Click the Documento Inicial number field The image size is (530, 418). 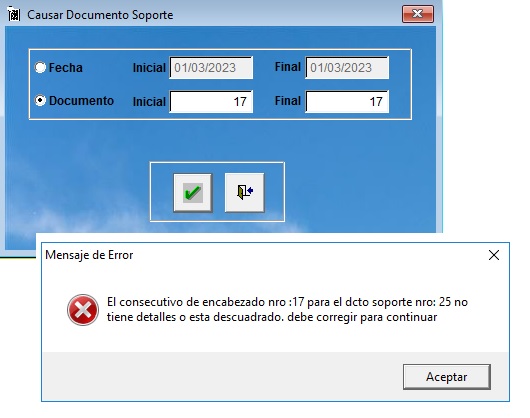tap(211, 101)
